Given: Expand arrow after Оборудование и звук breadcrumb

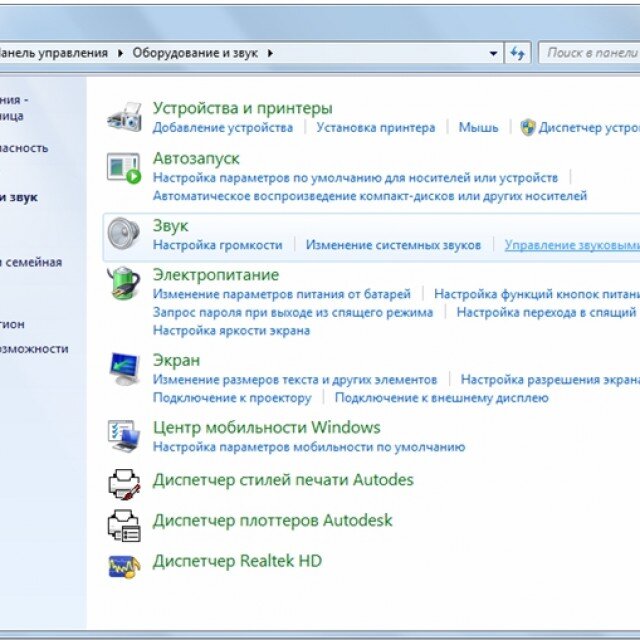Looking at the screenshot, I should tap(270, 53).
